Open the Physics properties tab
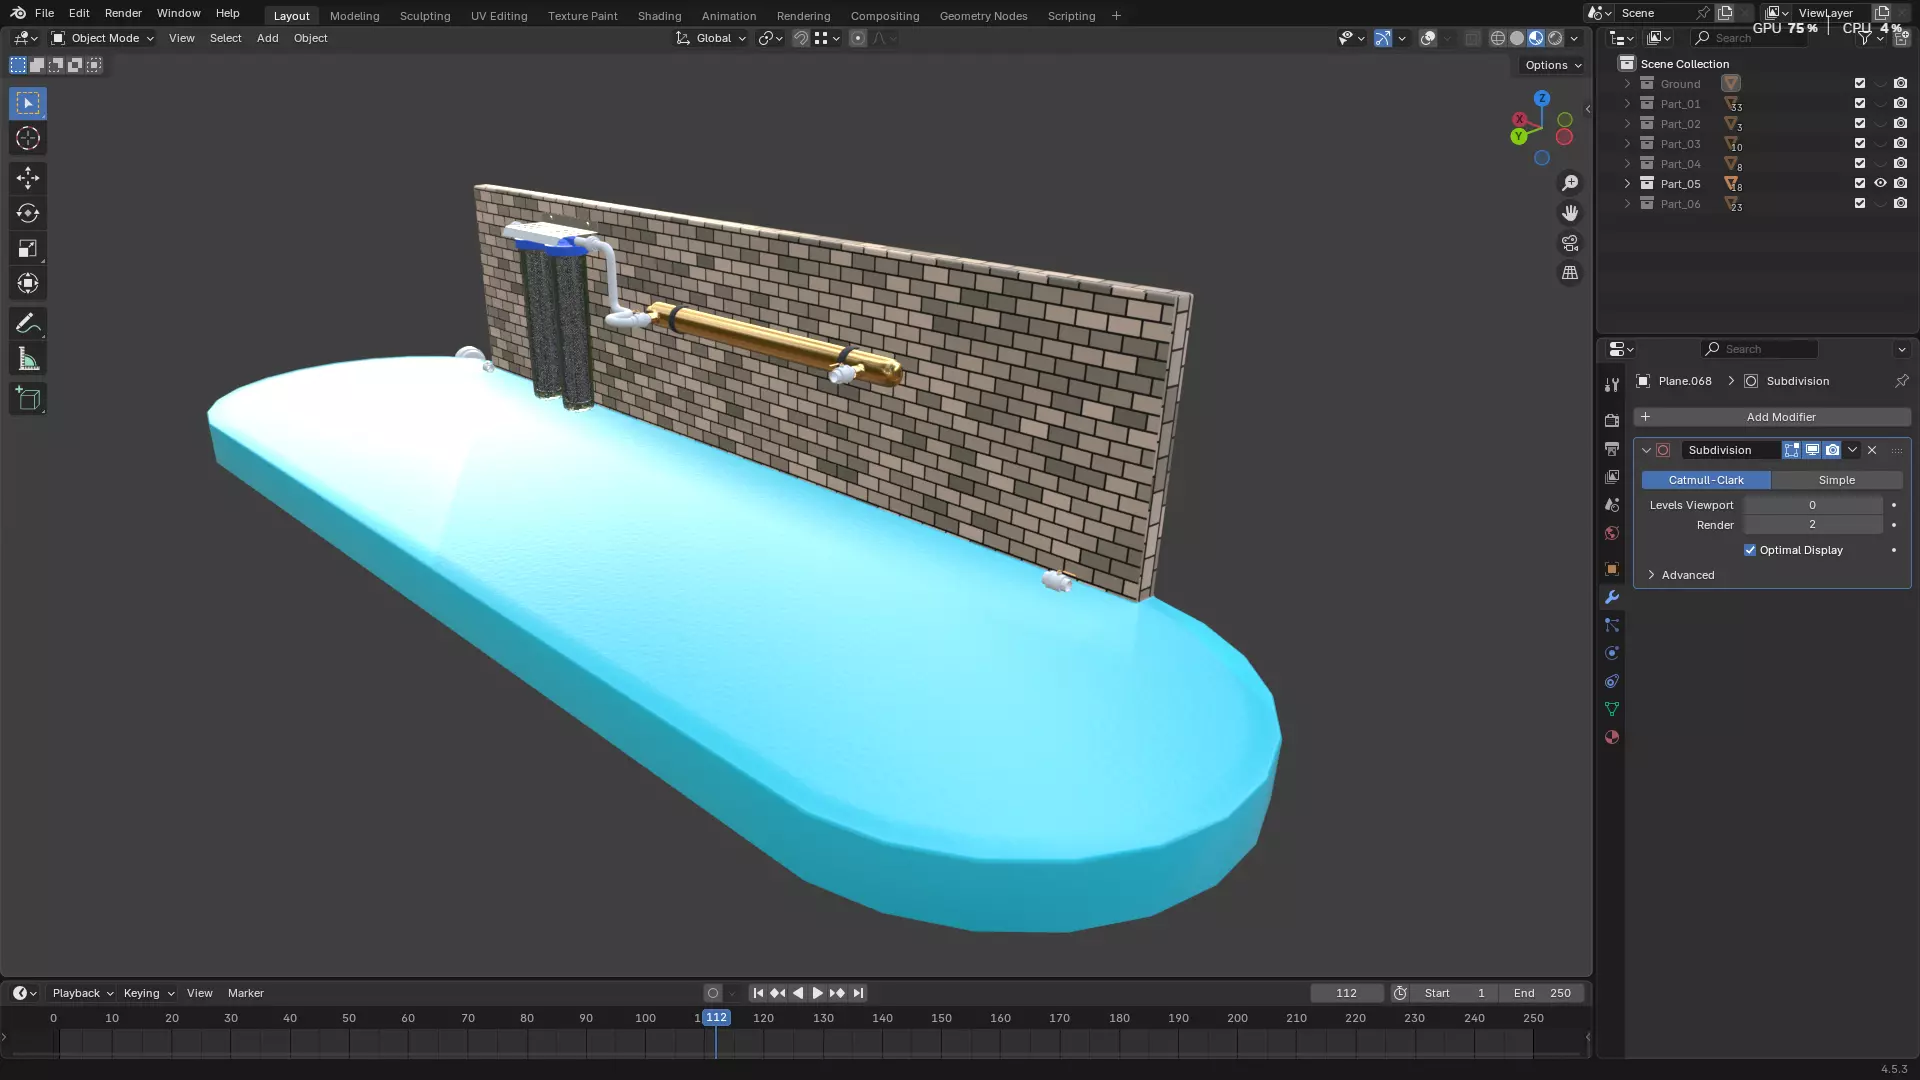1920x1080 pixels. point(1612,653)
